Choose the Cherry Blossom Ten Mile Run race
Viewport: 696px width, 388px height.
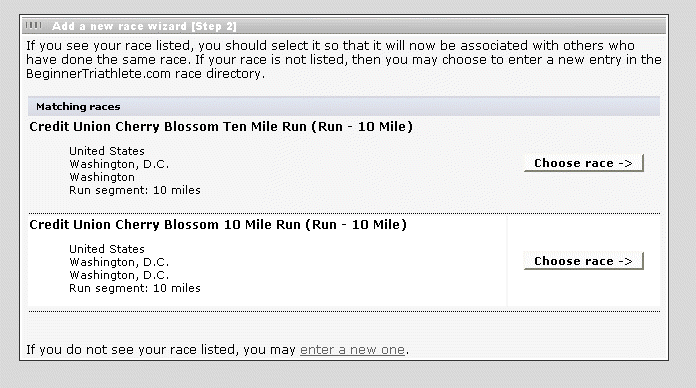pos(584,163)
